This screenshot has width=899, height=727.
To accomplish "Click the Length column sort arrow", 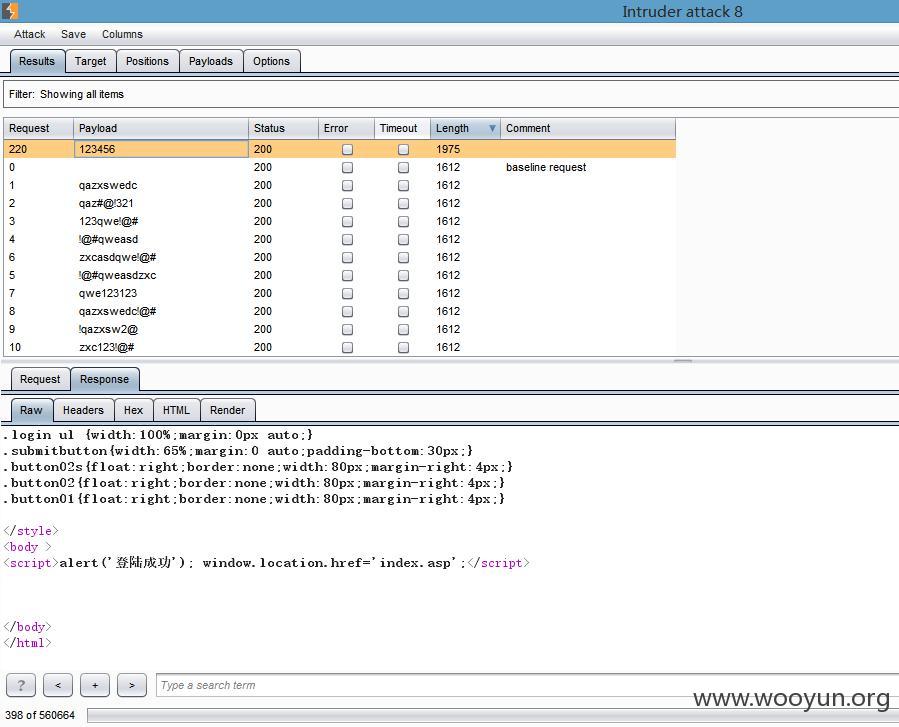I will coord(492,128).
